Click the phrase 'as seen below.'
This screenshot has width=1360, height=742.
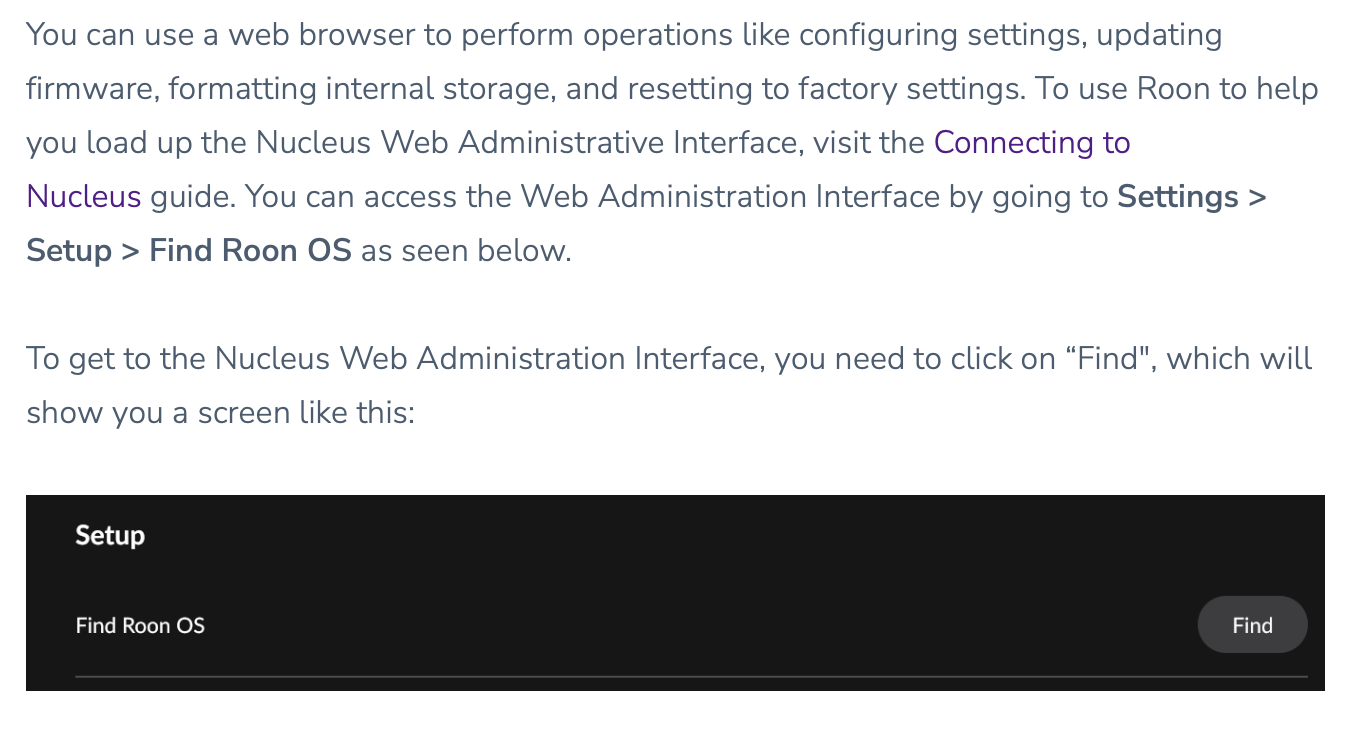[x=466, y=250]
